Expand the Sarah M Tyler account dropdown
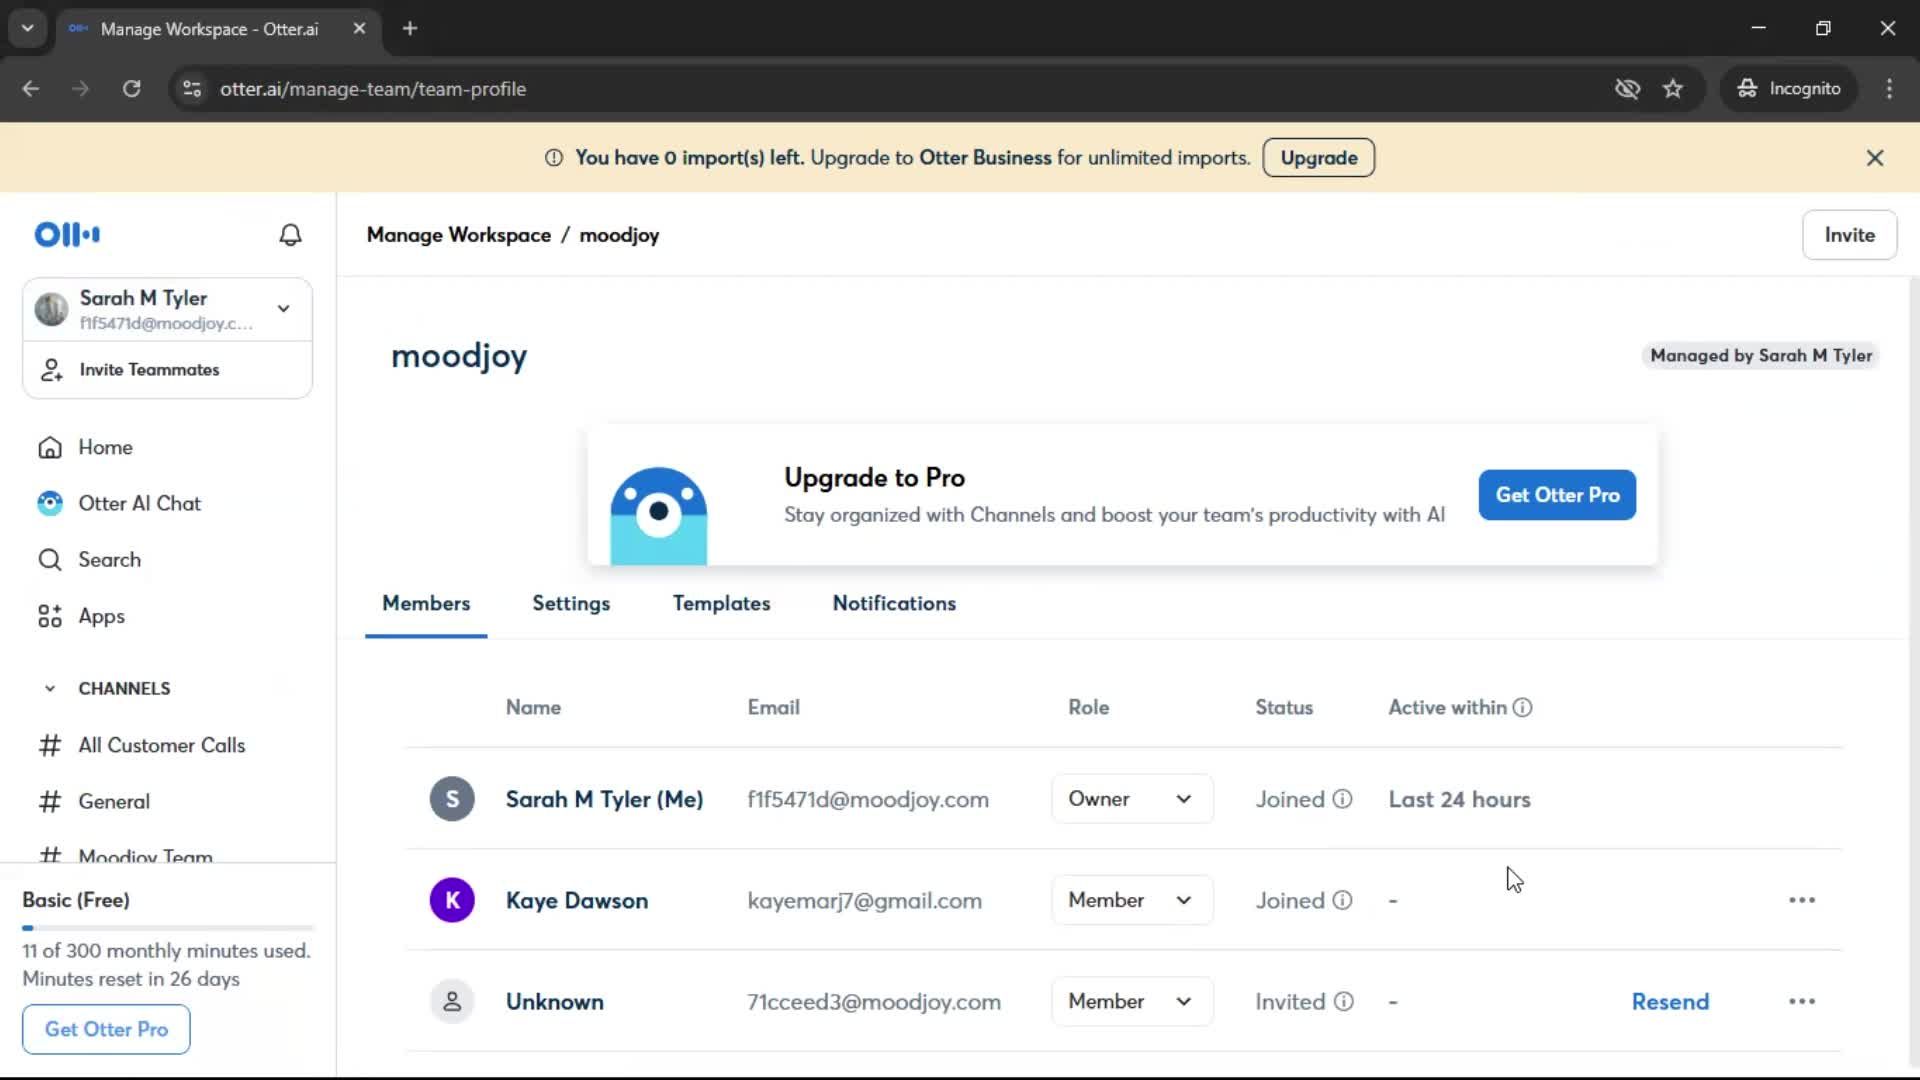This screenshot has height=1080, width=1920. pos(284,309)
